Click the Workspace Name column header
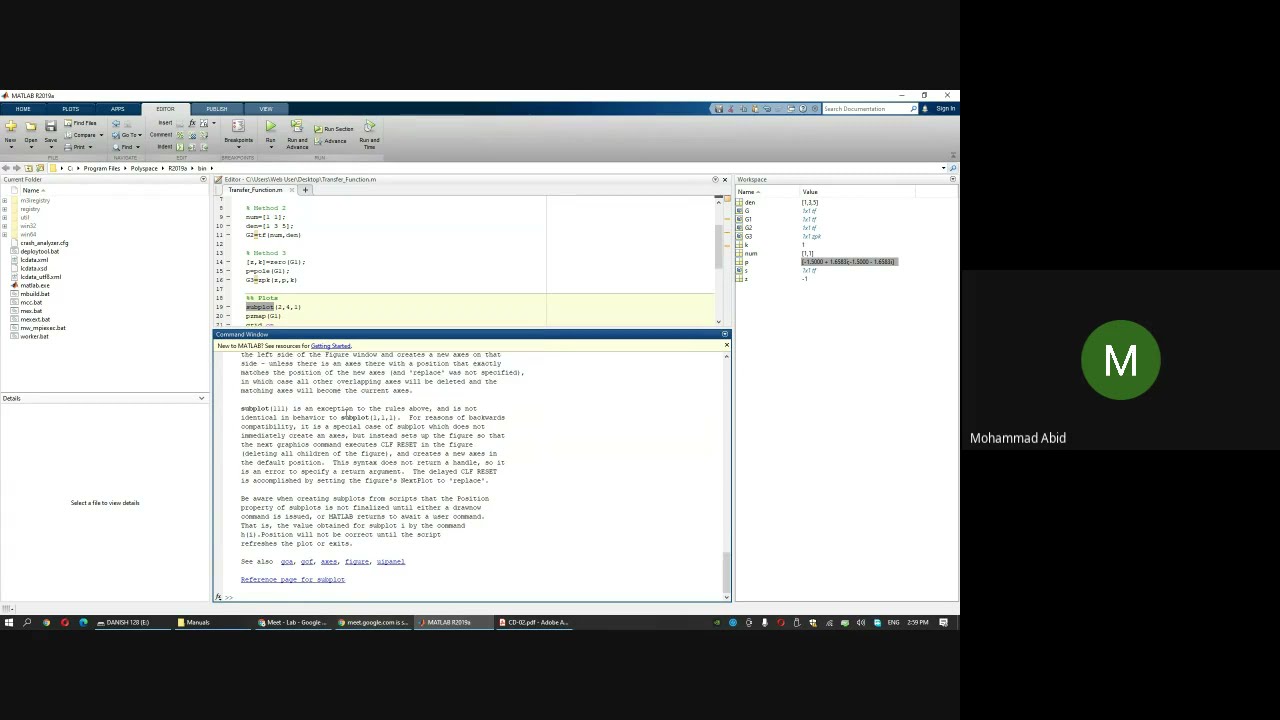The width and height of the screenshot is (1280, 720). [x=748, y=192]
